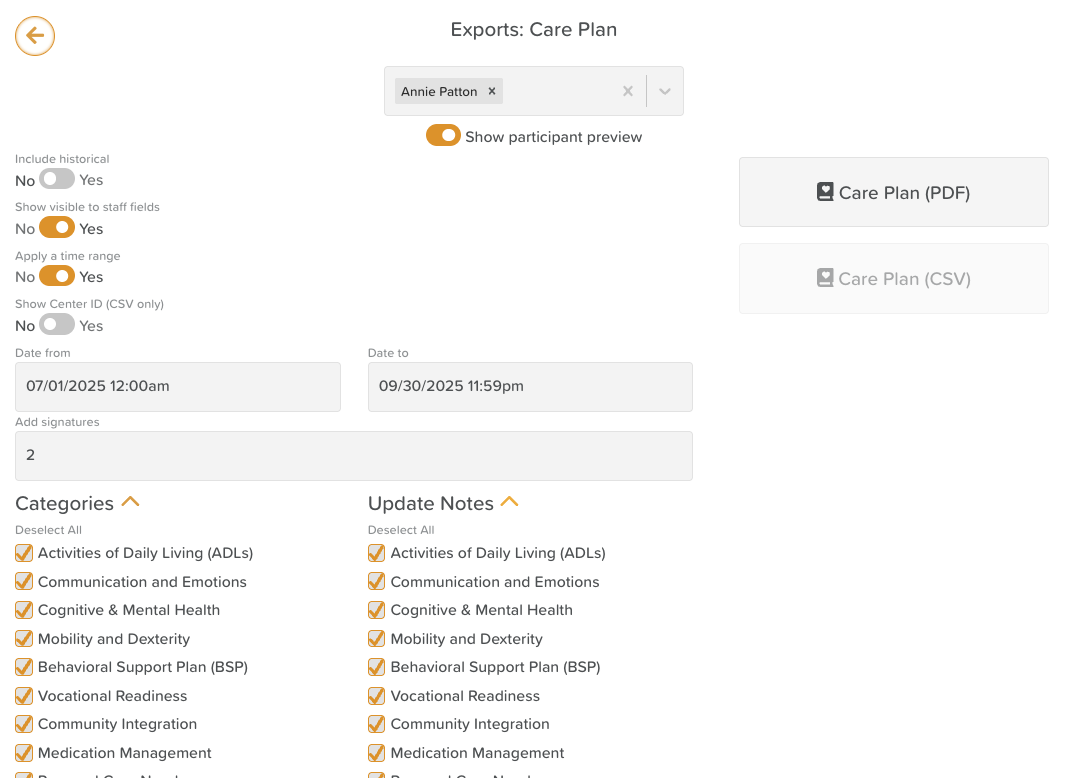Export Care Plan as PDF

tap(893, 192)
